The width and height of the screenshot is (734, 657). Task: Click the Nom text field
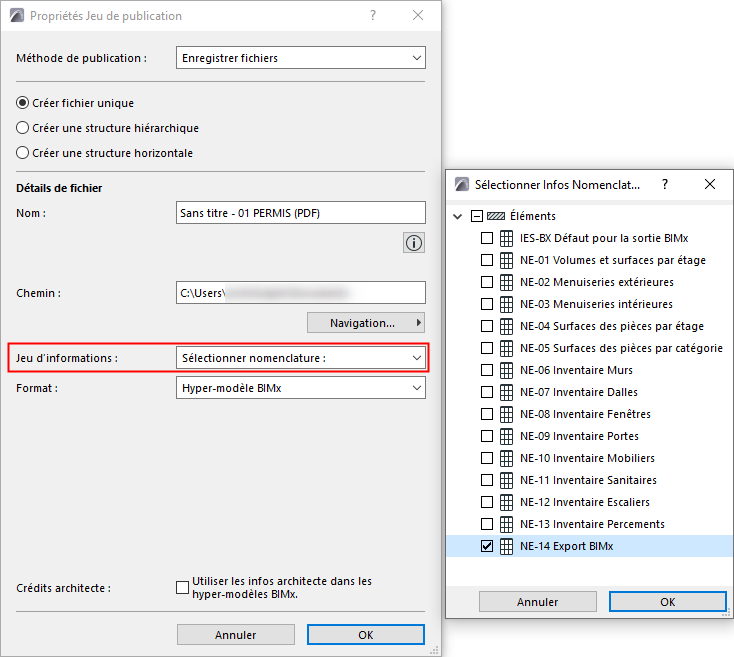[x=301, y=213]
